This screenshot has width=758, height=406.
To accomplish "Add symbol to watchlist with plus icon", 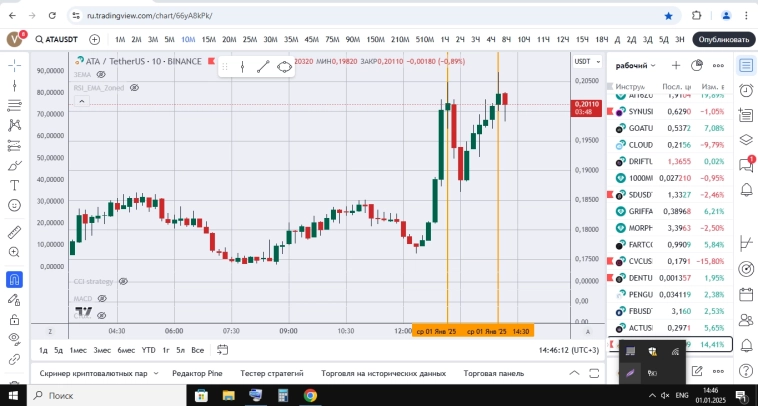I will pos(676,65).
